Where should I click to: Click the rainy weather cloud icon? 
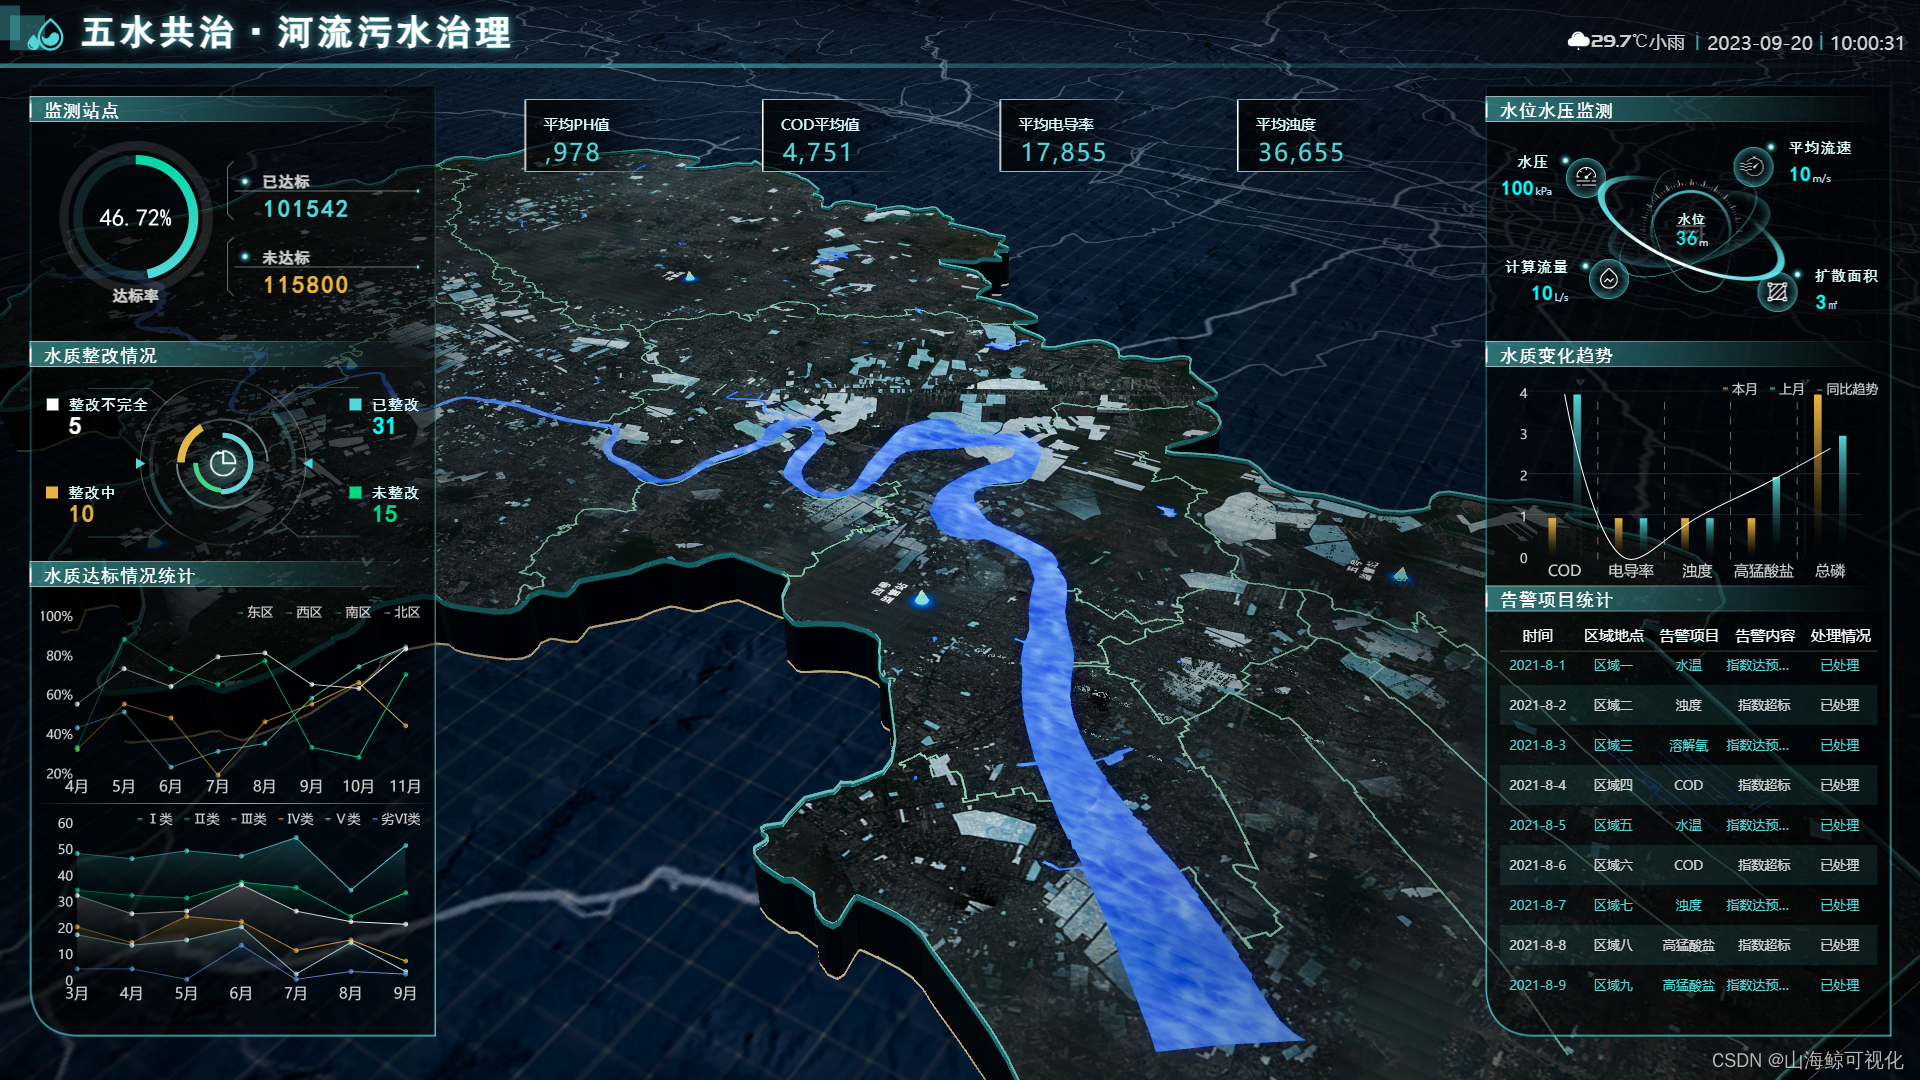pyautogui.click(x=1578, y=41)
